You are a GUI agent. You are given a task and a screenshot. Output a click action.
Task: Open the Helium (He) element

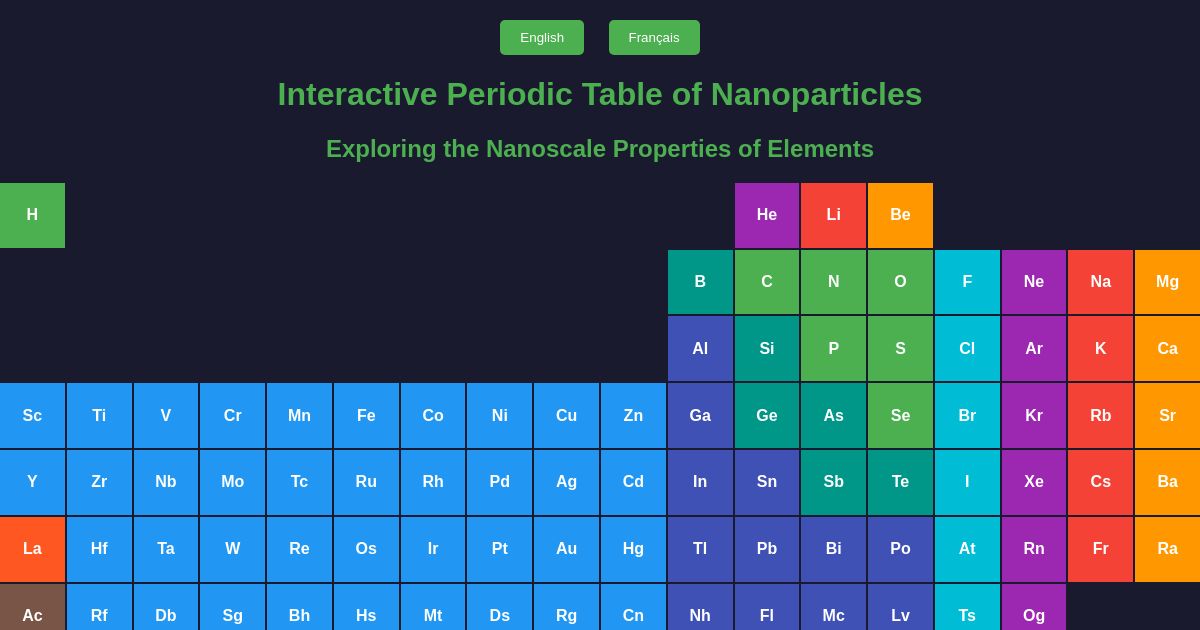click(x=766, y=215)
